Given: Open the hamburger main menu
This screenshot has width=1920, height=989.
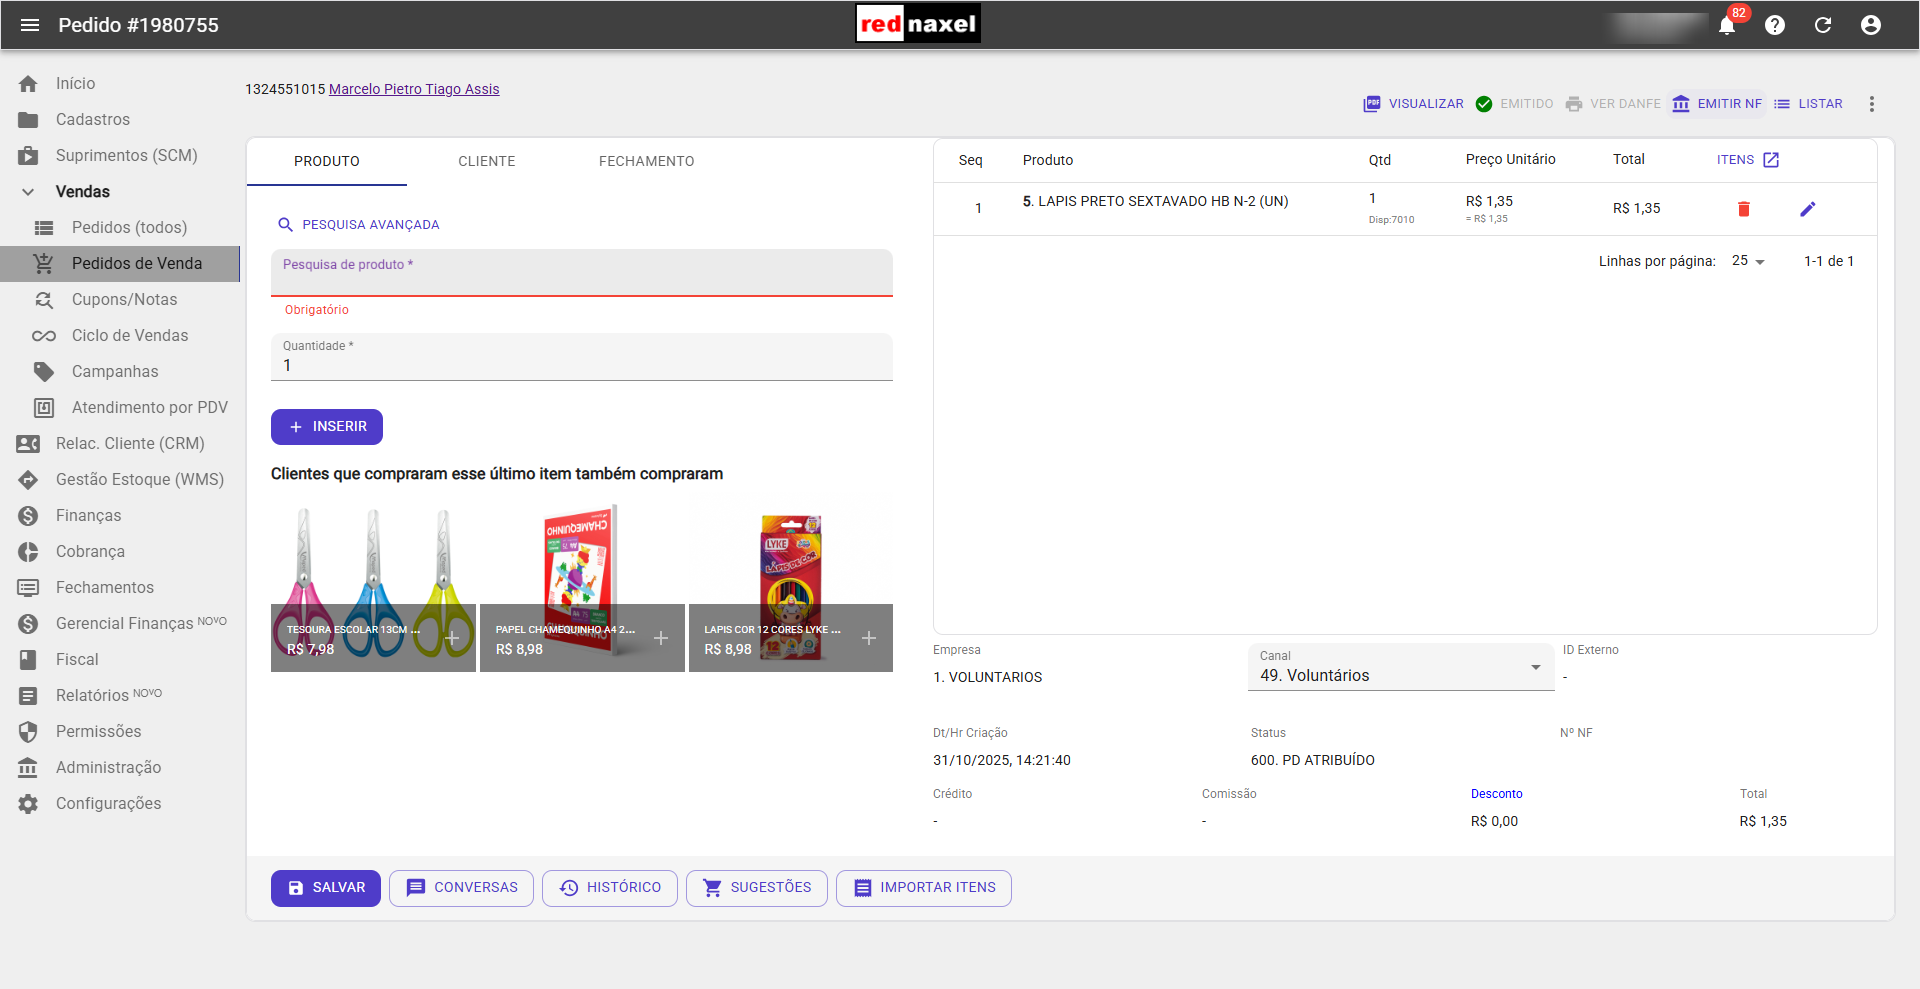Looking at the screenshot, I should point(30,25).
